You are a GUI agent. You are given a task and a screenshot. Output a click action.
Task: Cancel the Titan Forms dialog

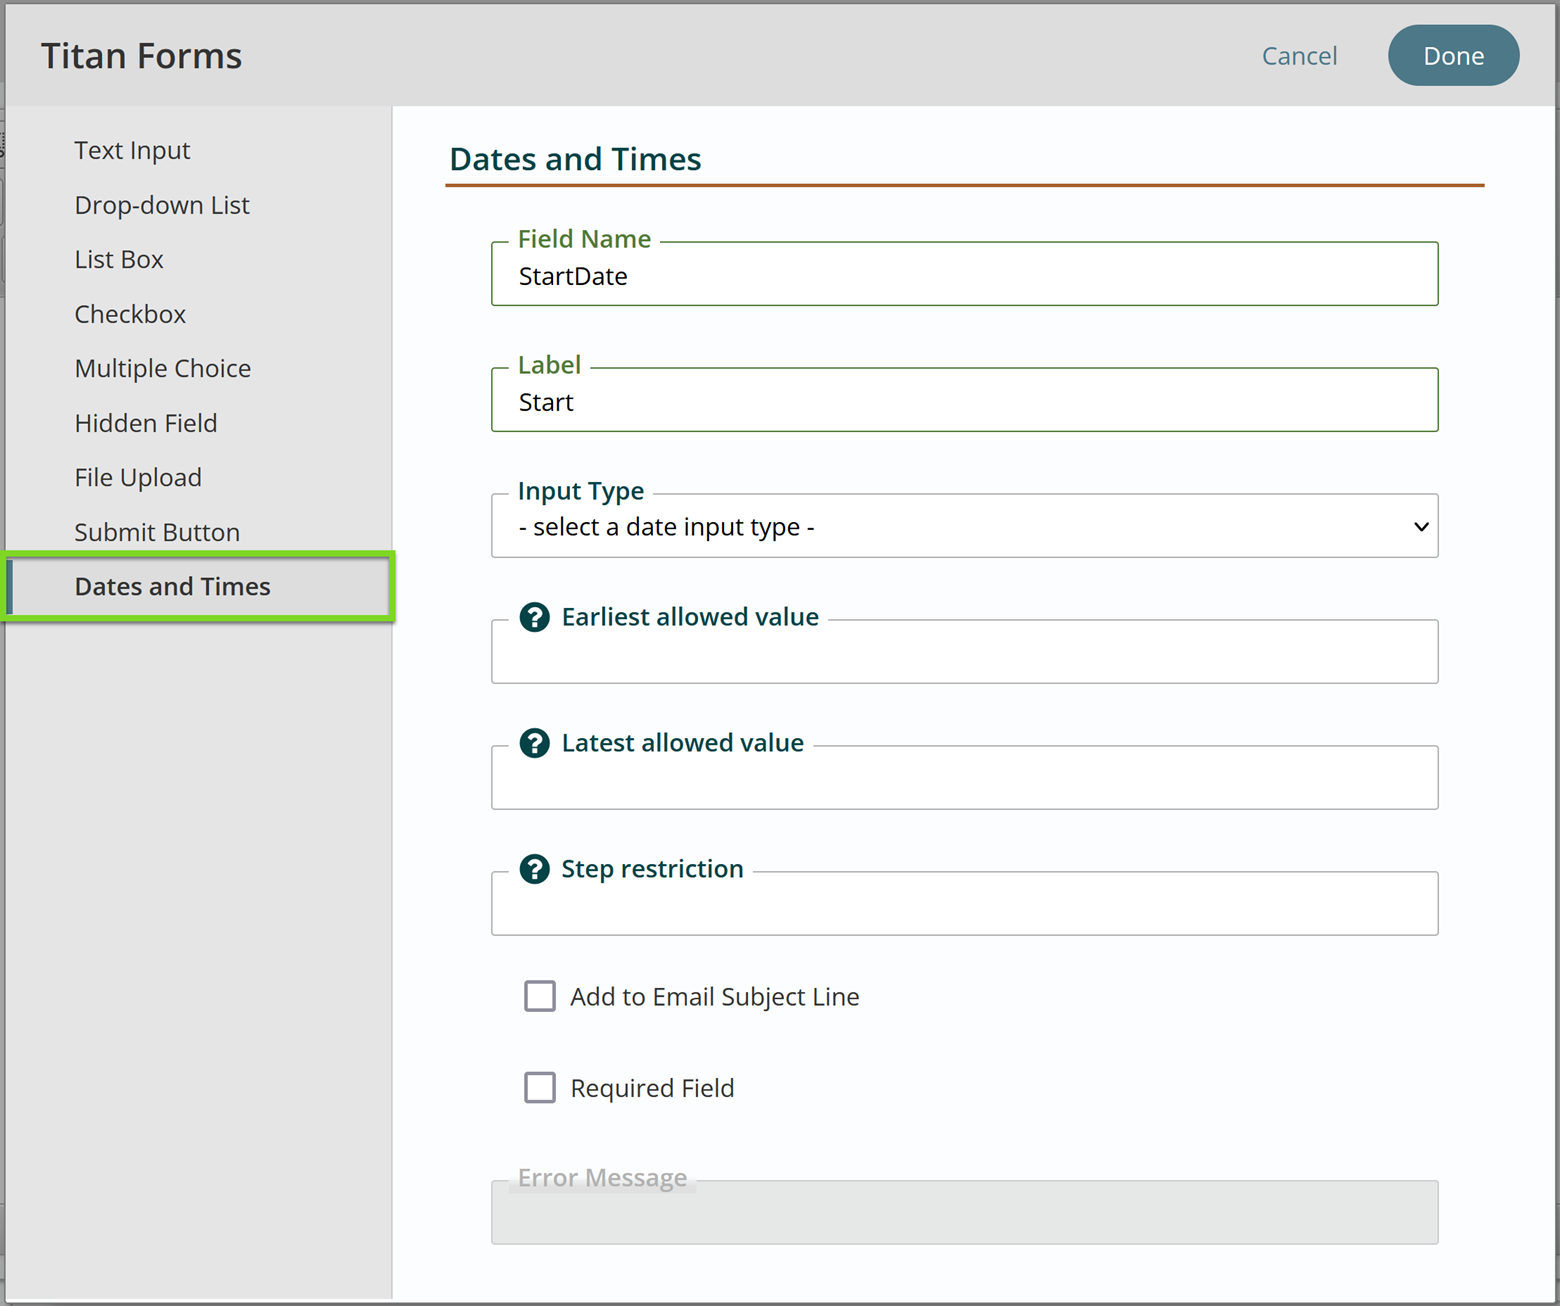click(1299, 56)
